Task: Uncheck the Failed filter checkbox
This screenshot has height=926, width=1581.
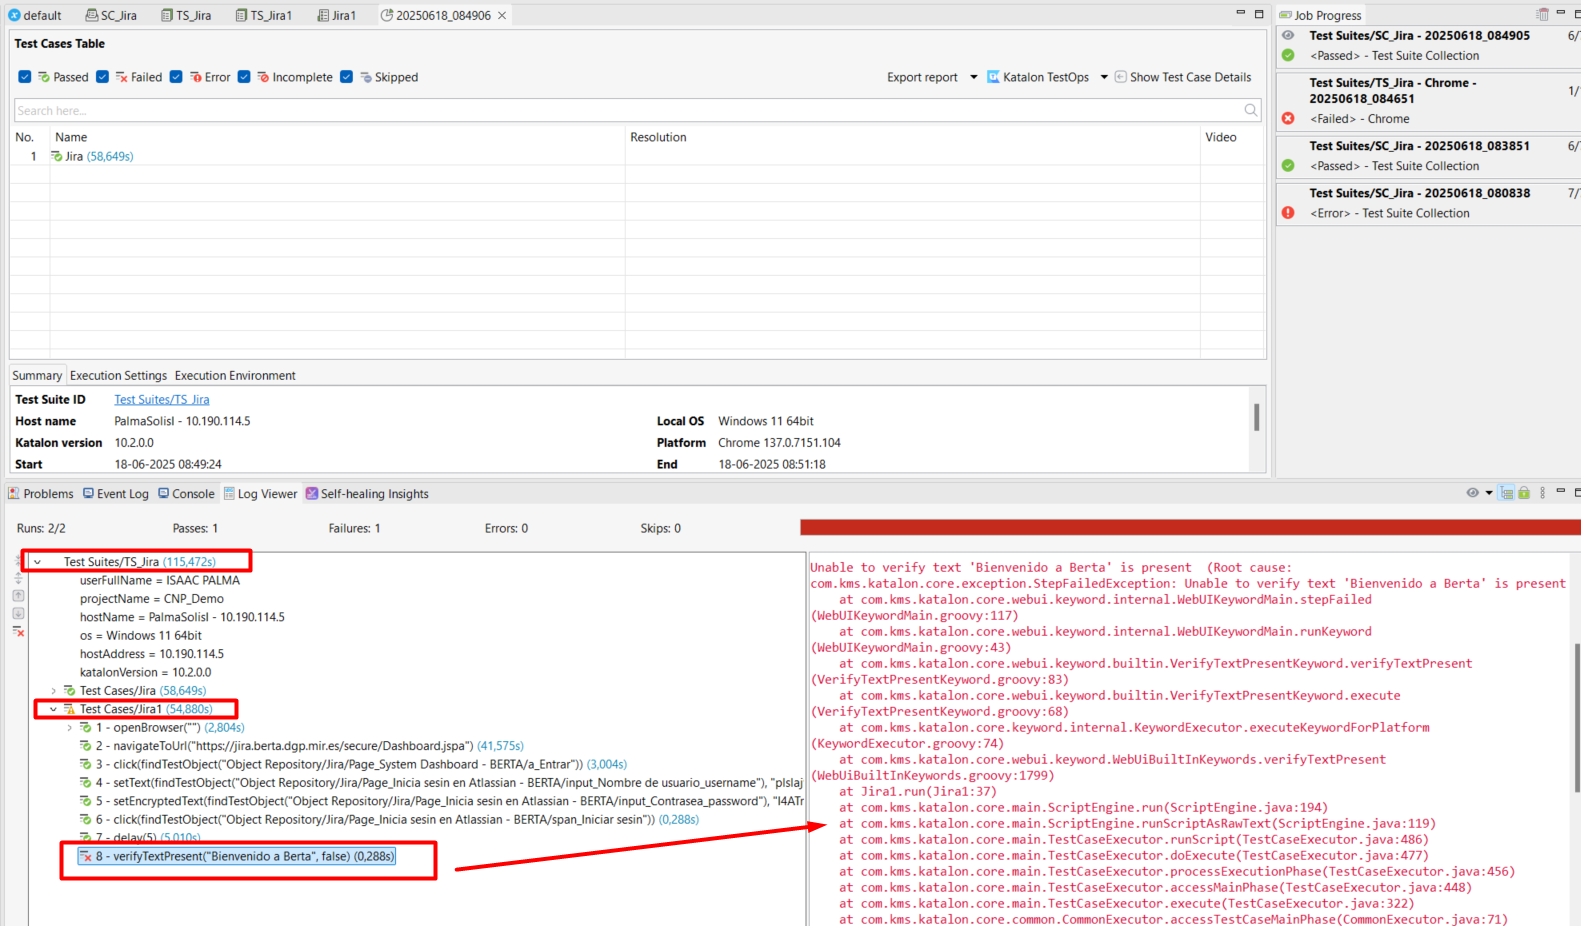Action: point(102,77)
